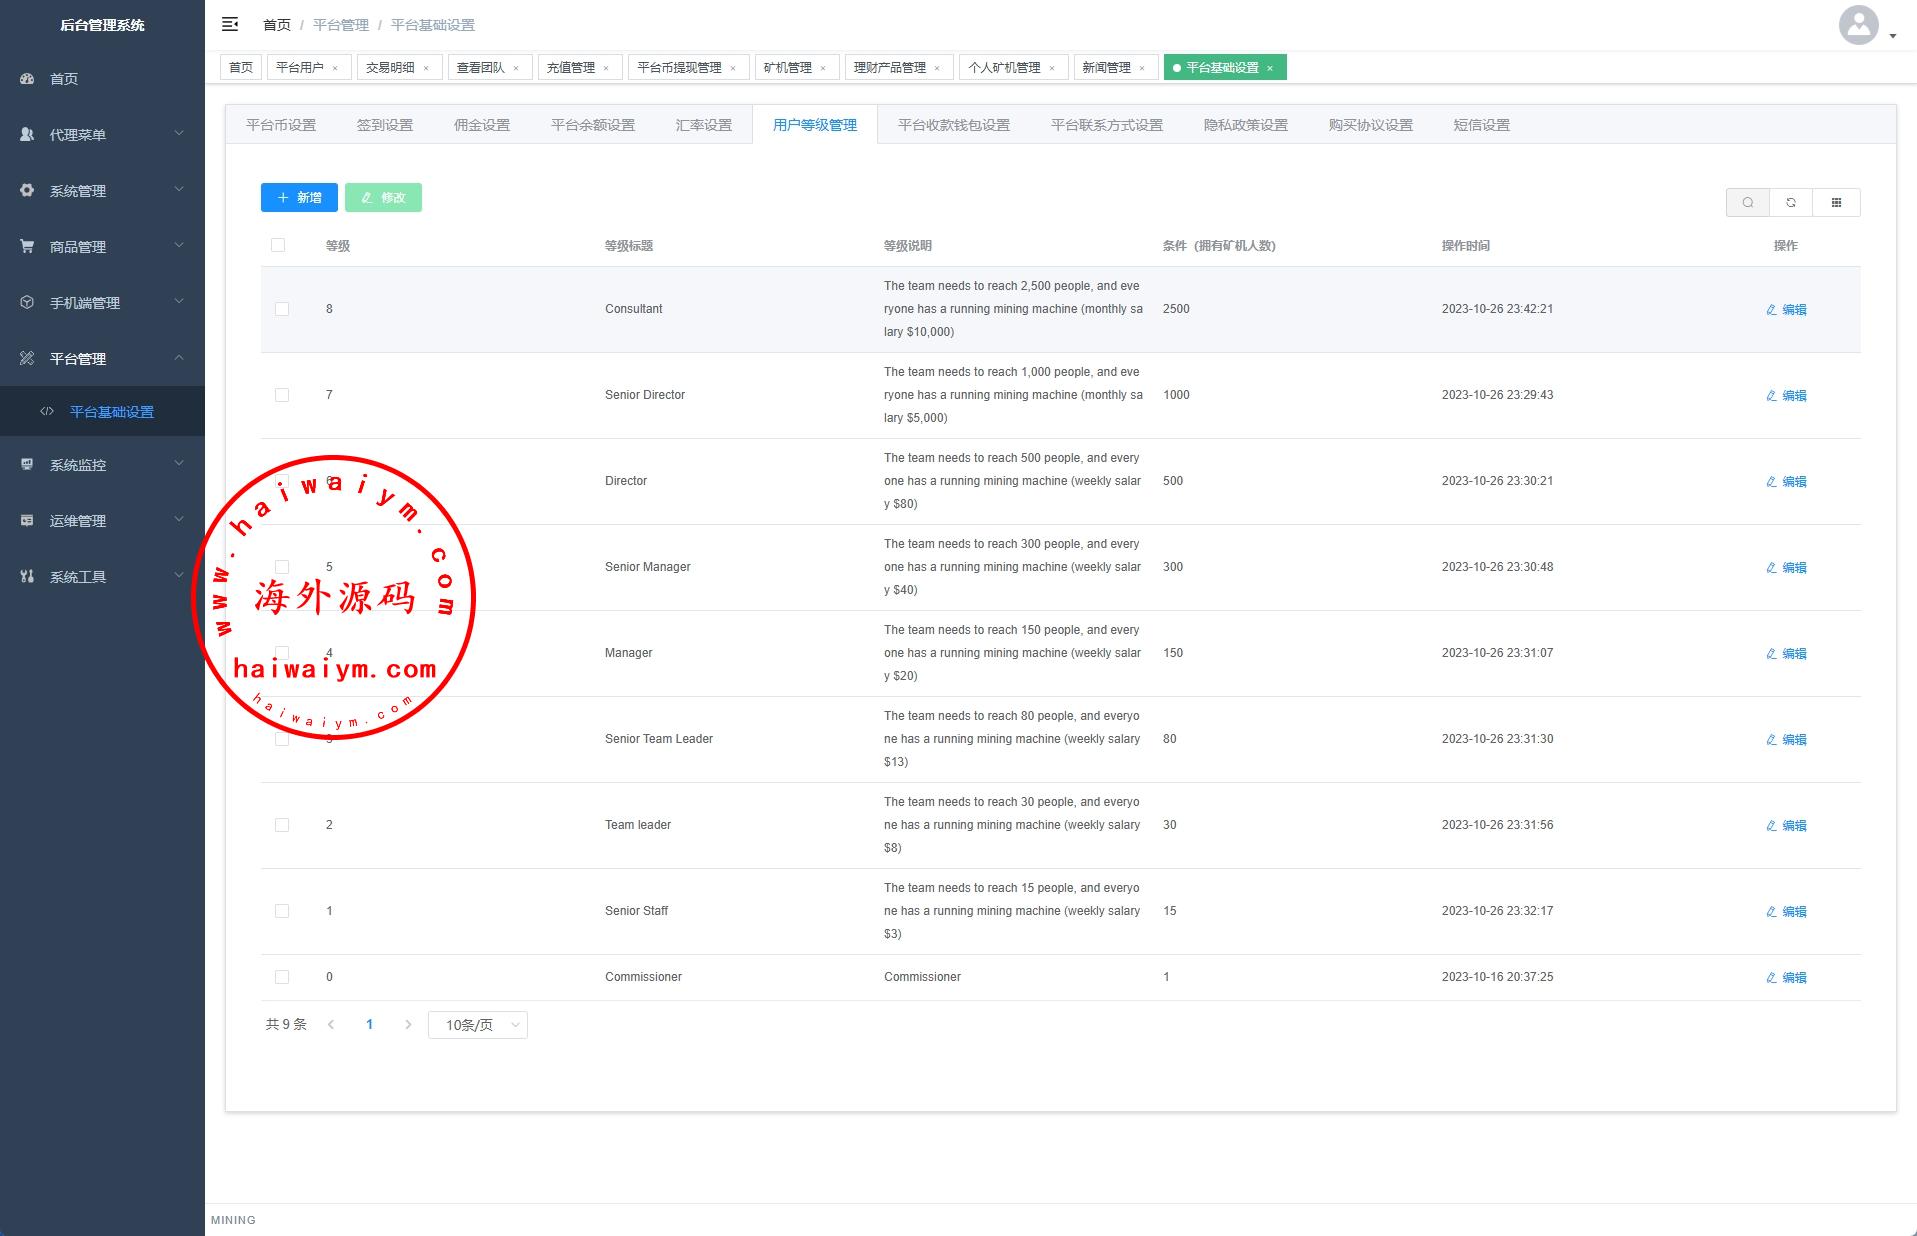The height and width of the screenshot is (1236, 1917).
Task: Collapse the 平台管理 sidebar menu
Action: coord(102,359)
